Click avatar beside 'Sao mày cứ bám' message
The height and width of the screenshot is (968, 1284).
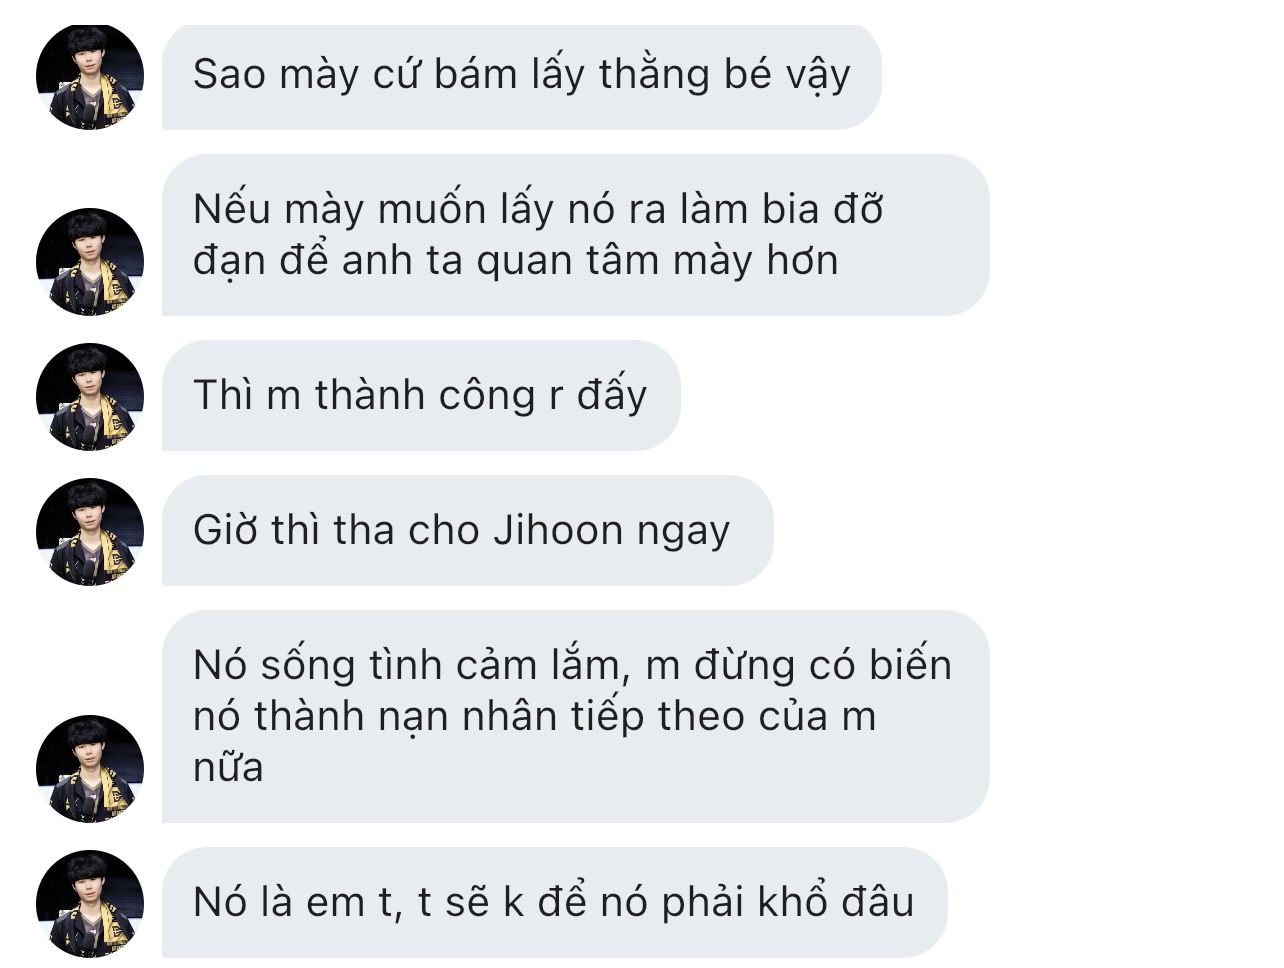[x=90, y=76]
